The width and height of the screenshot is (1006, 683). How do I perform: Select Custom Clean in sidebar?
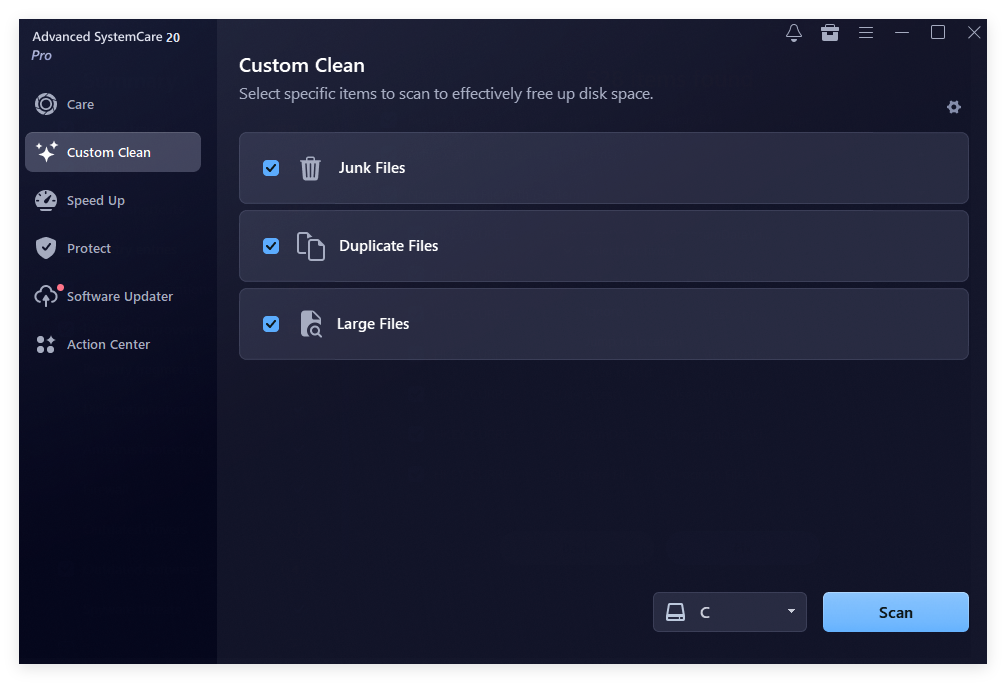[x=113, y=152]
